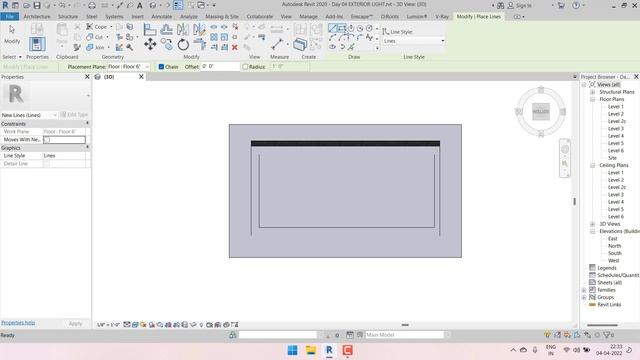This screenshot has height=360, width=640.
Task: Open the South elevation view
Action: coord(614,253)
